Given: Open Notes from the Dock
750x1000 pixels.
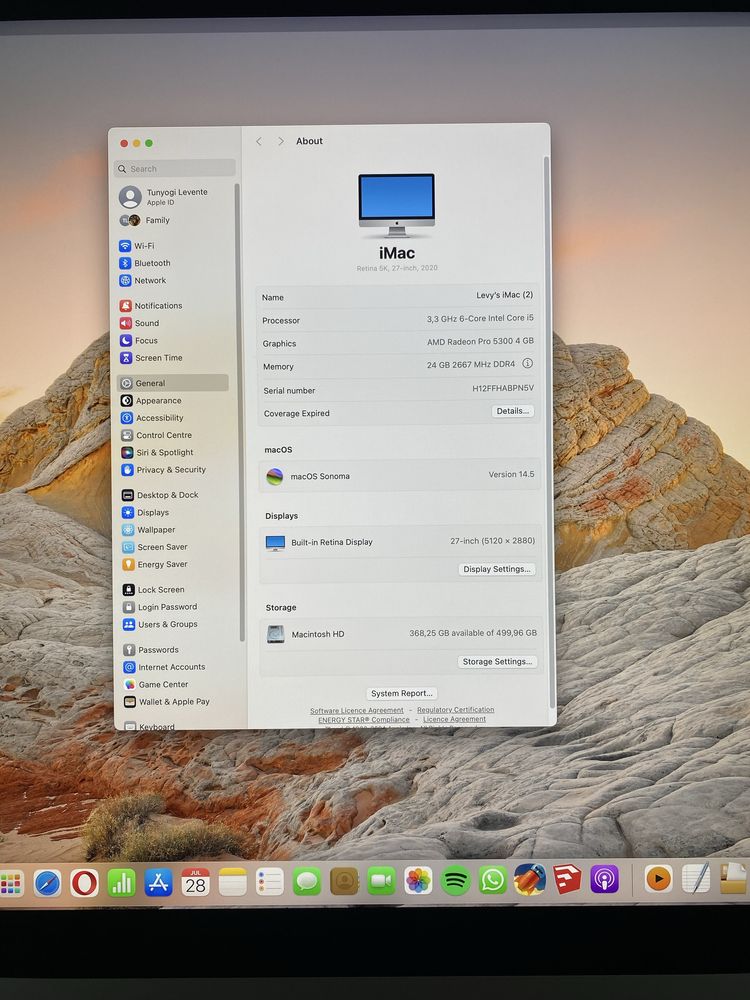Looking at the screenshot, I should click(x=232, y=882).
